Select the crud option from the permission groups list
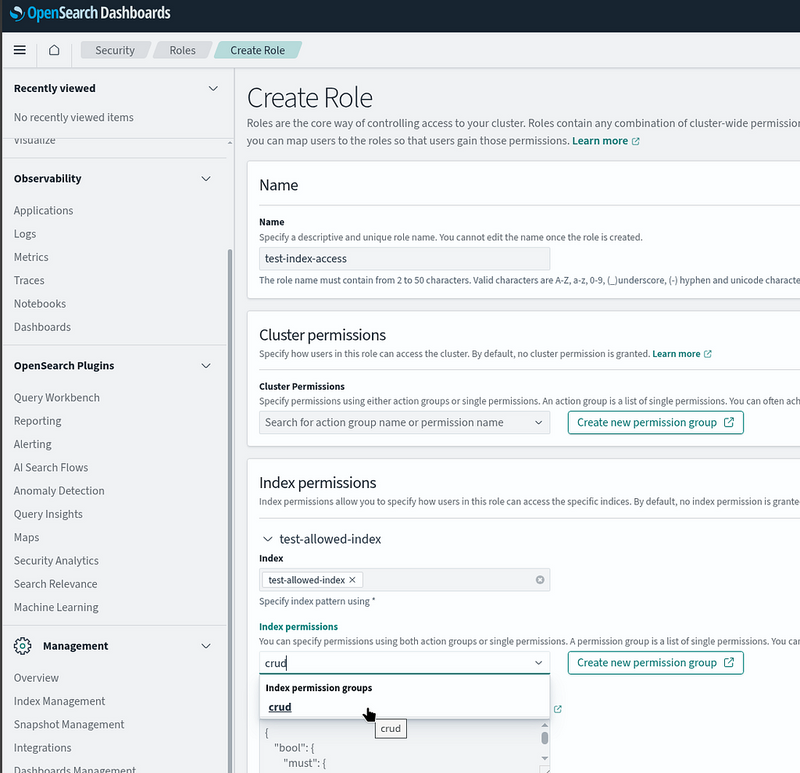The image size is (800, 773). tap(281, 707)
